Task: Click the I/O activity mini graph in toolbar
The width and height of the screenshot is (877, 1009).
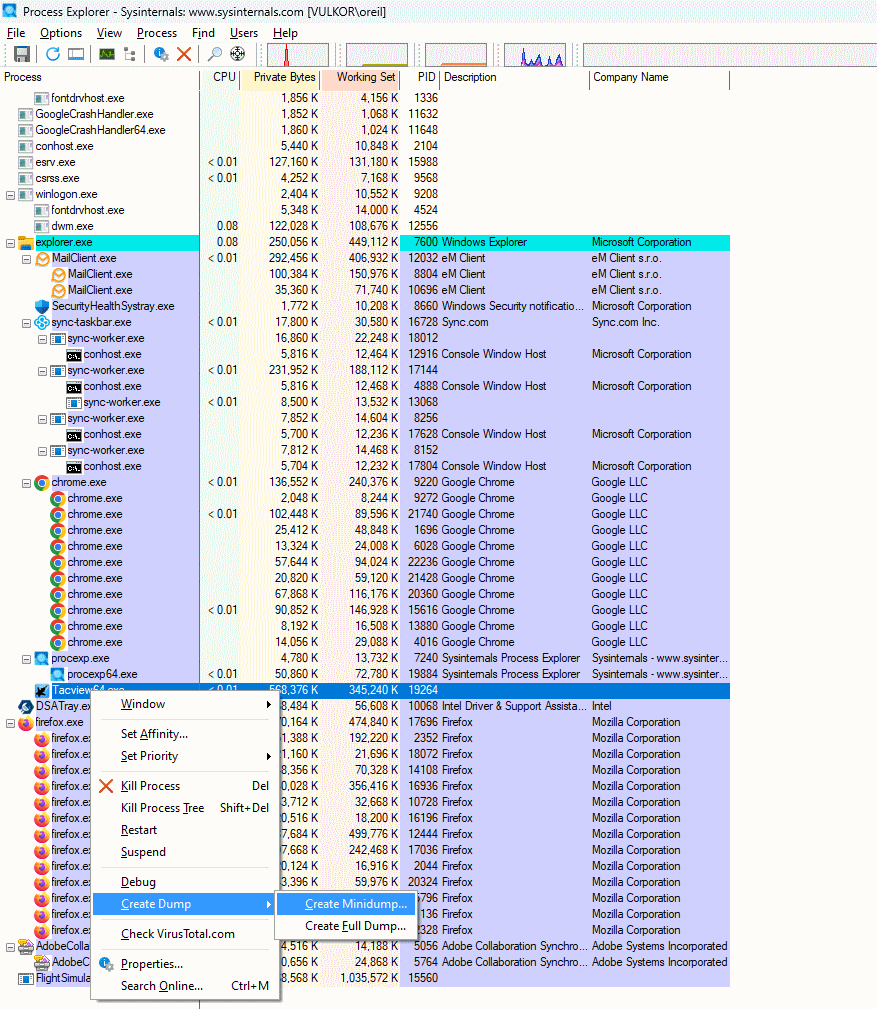Action: pyautogui.click(x=535, y=55)
